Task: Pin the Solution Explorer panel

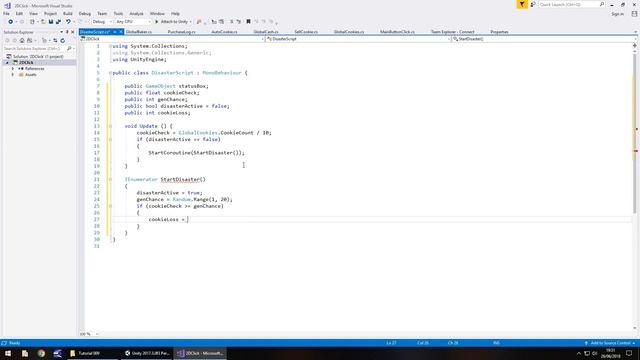Action: click(67, 32)
